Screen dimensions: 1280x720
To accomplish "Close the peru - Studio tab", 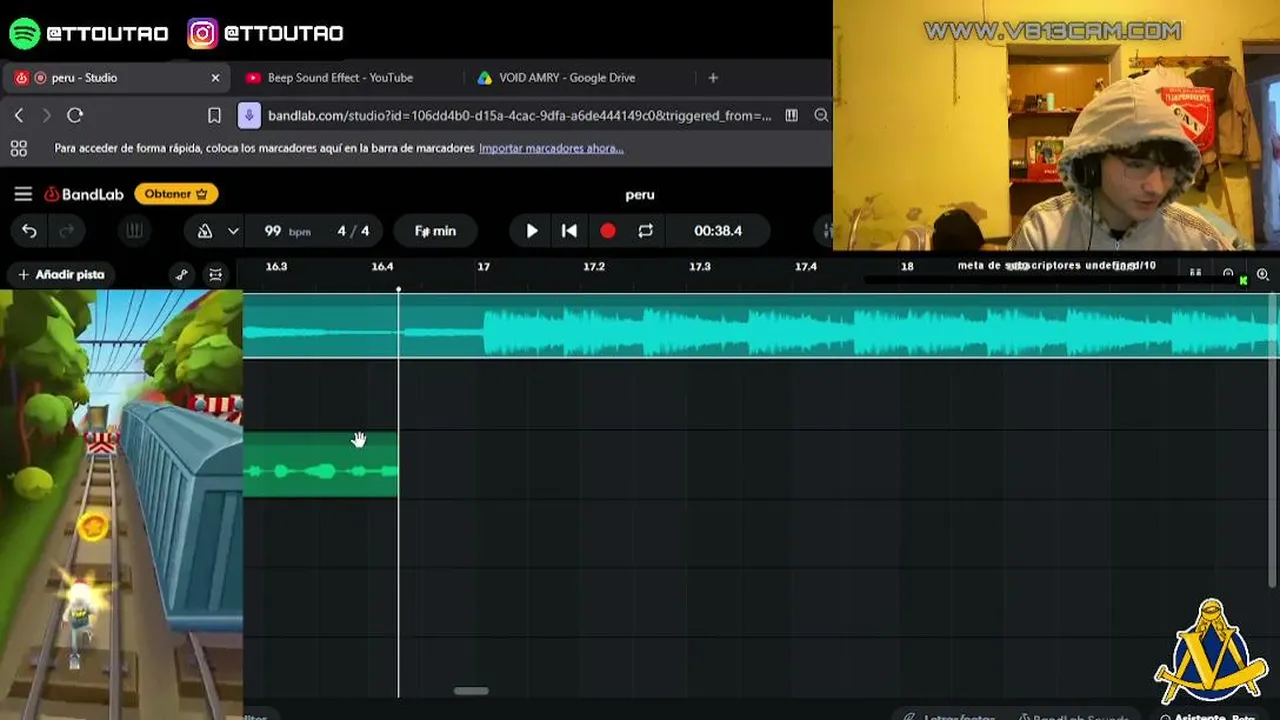I will pyautogui.click(x=215, y=78).
